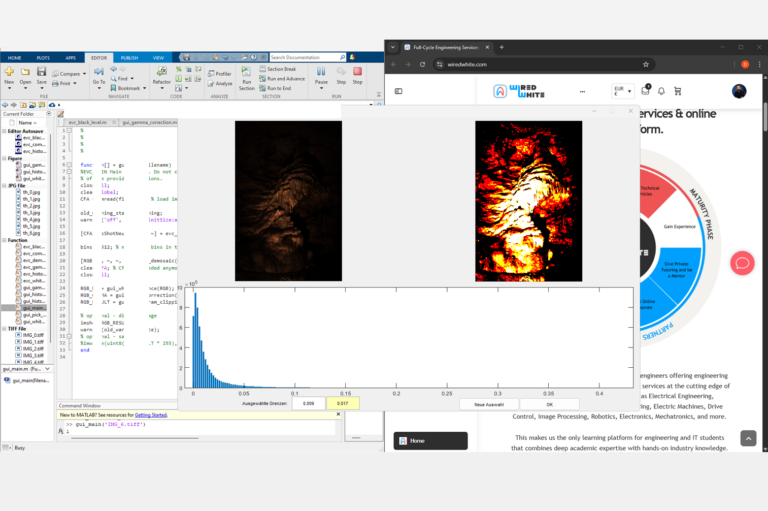Image resolution: width=768 pixels, height=511 pixels.
Task: Open the WiredWhite notifications bell
Action: click(661, 91)
